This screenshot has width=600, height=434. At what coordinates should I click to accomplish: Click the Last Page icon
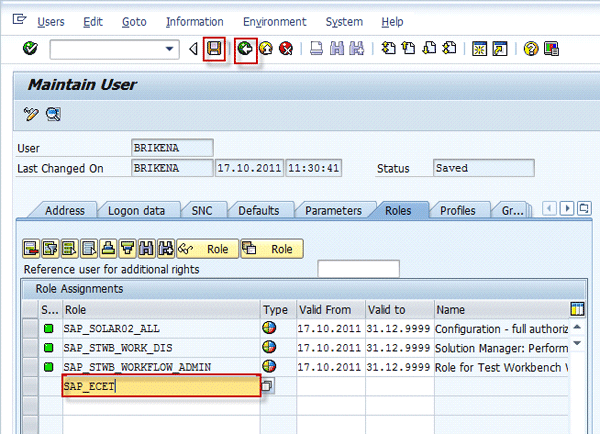(449, 49)
